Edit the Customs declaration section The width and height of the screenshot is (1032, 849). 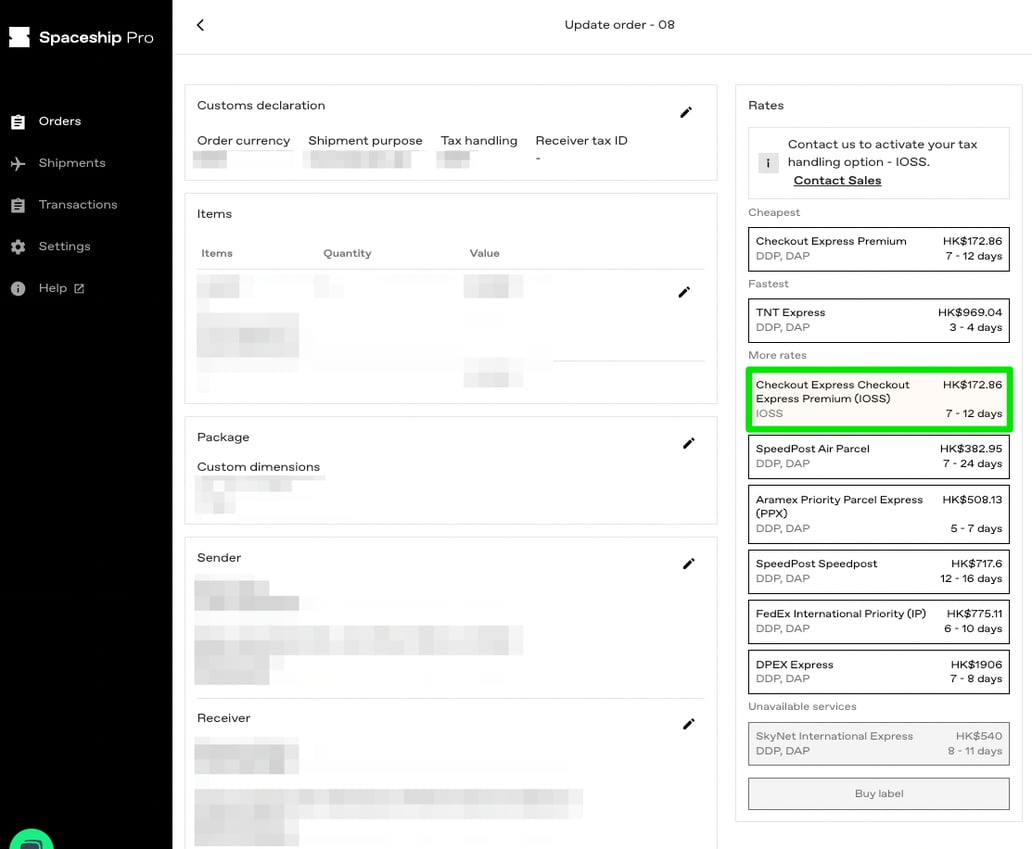(x=686, y=113)
